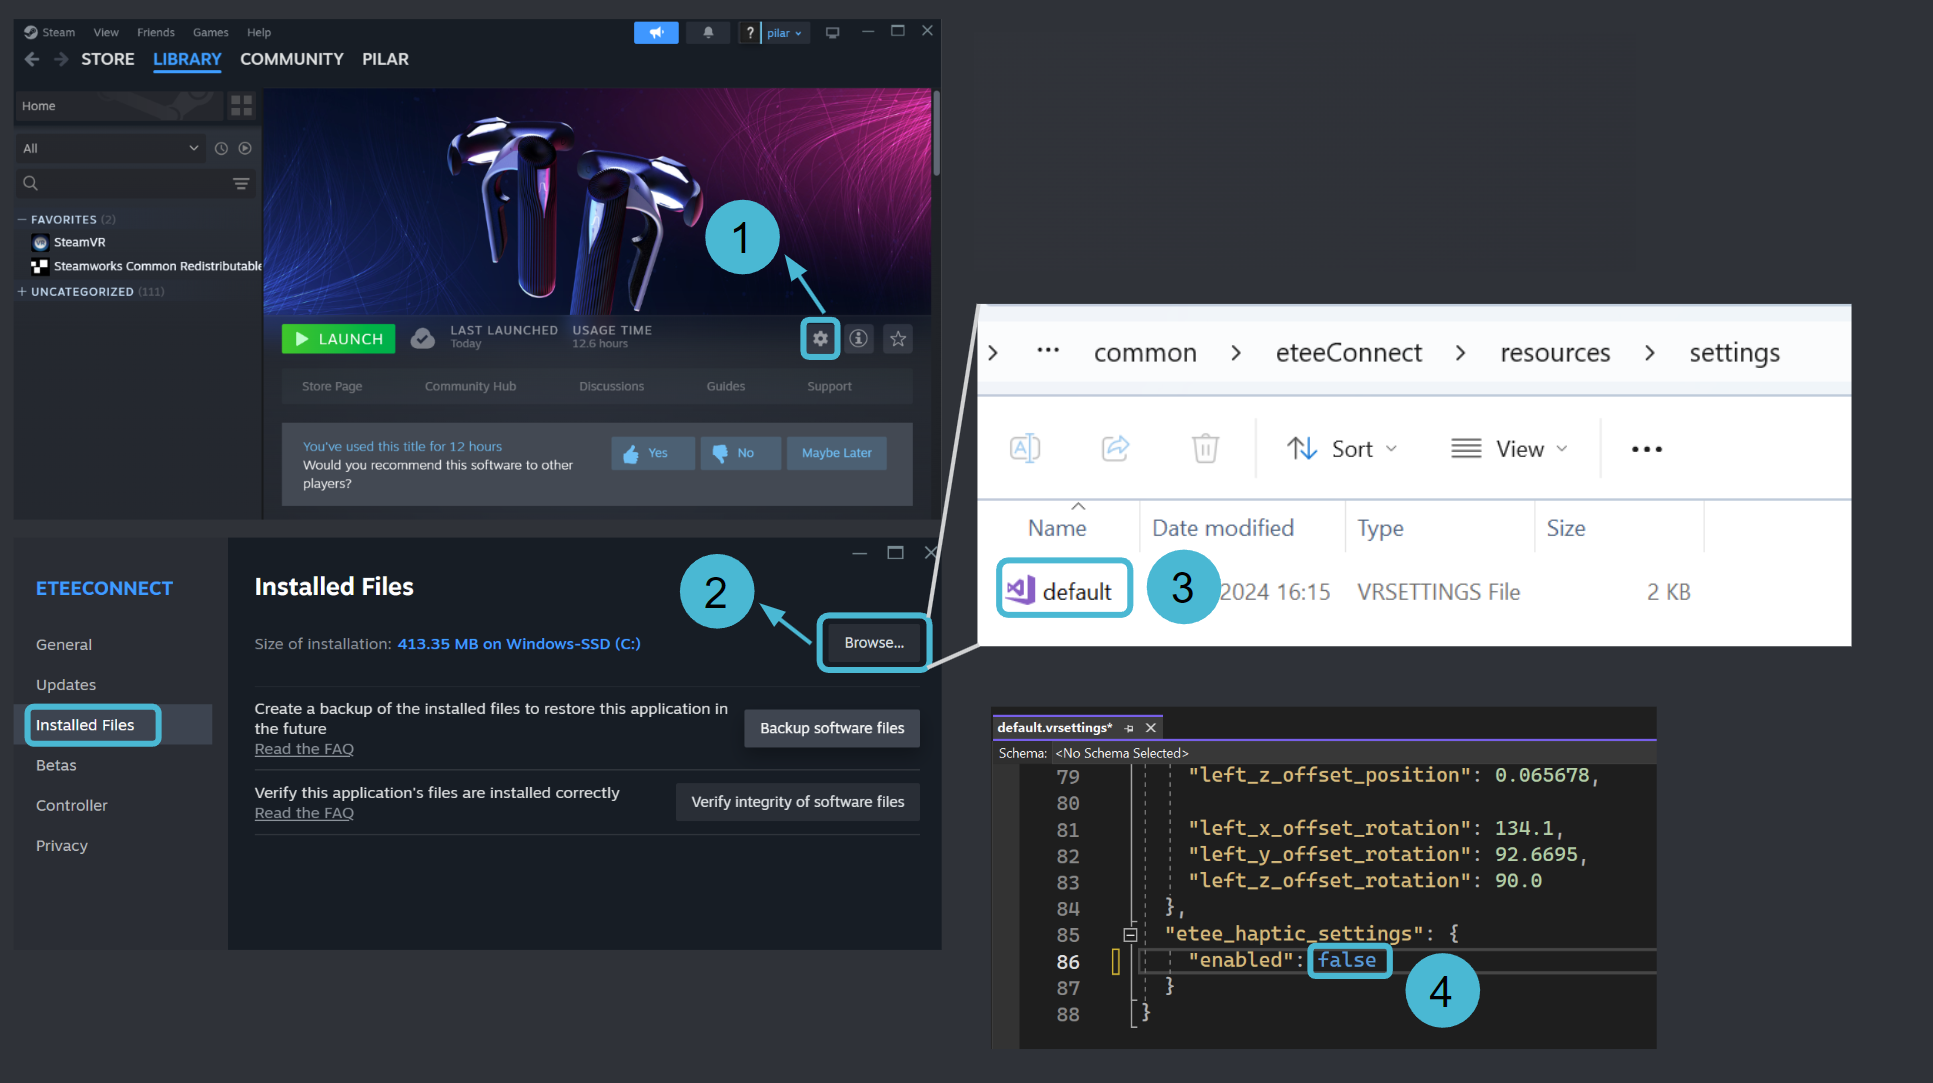This screenshot has width=1933, height=1083.
Task: Go back with Steam back arrow
Action: [32, 59]
